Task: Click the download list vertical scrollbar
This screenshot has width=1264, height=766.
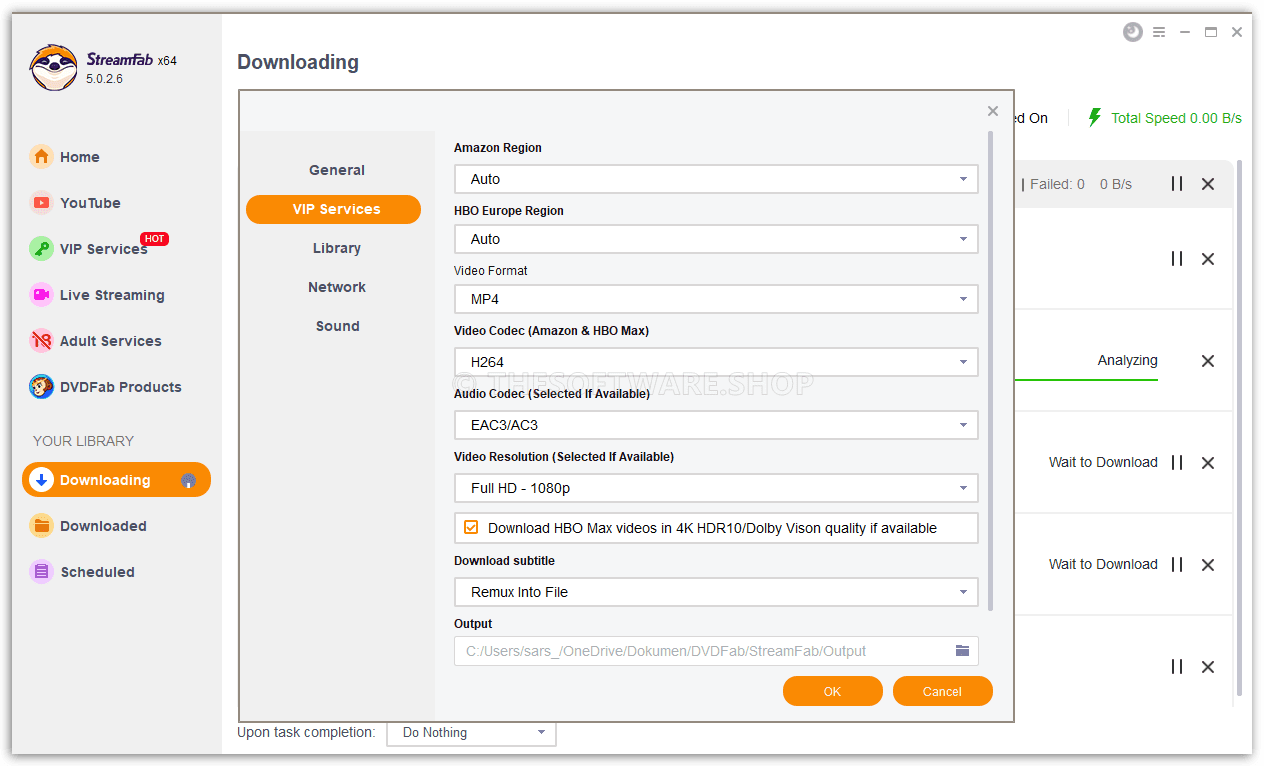Action: tap(1240, 428)
